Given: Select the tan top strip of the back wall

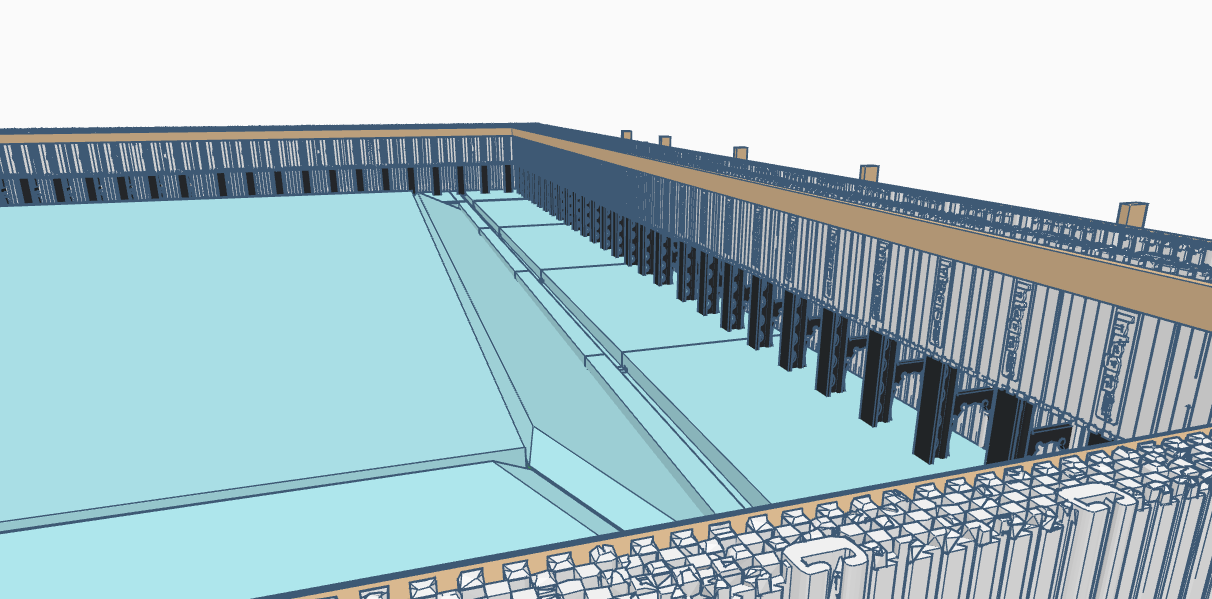Looking at the screenshot, I should click(x=250, y=136).
